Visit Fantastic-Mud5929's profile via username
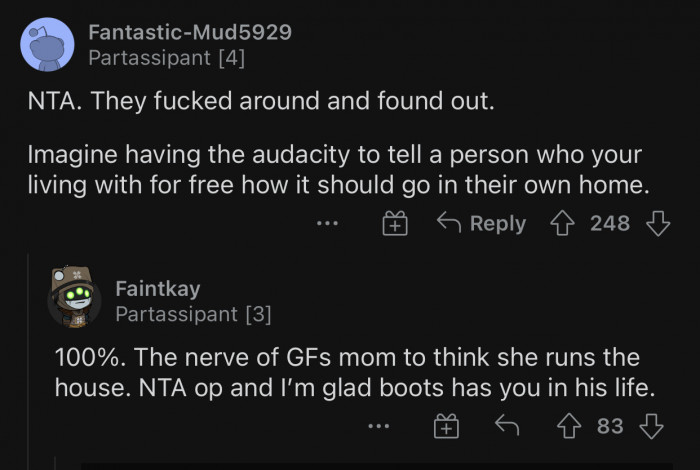 (x=190, y=32)
